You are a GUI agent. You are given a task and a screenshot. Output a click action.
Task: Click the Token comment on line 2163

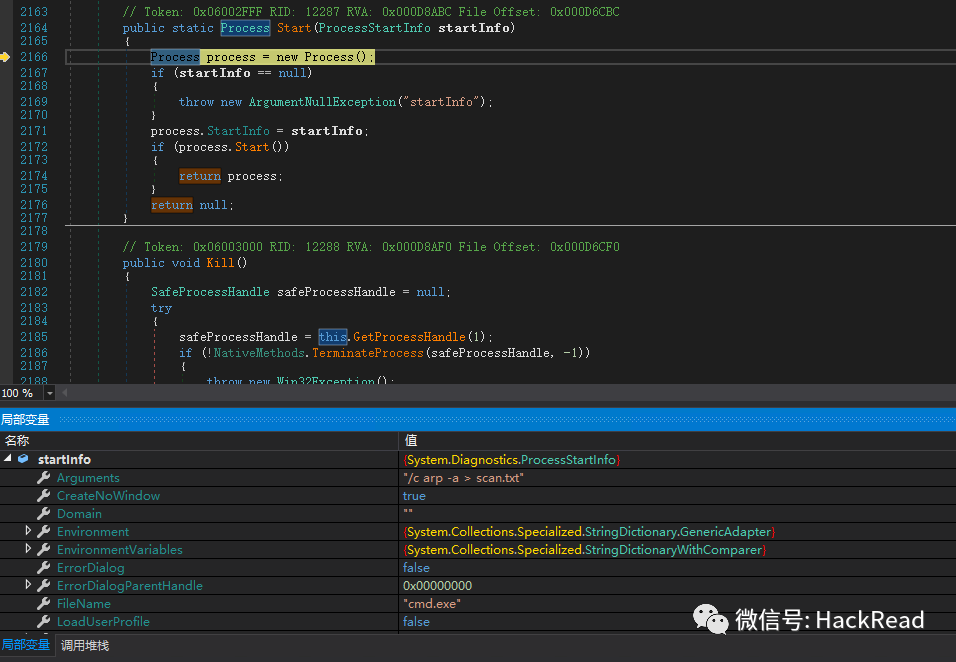371,12
